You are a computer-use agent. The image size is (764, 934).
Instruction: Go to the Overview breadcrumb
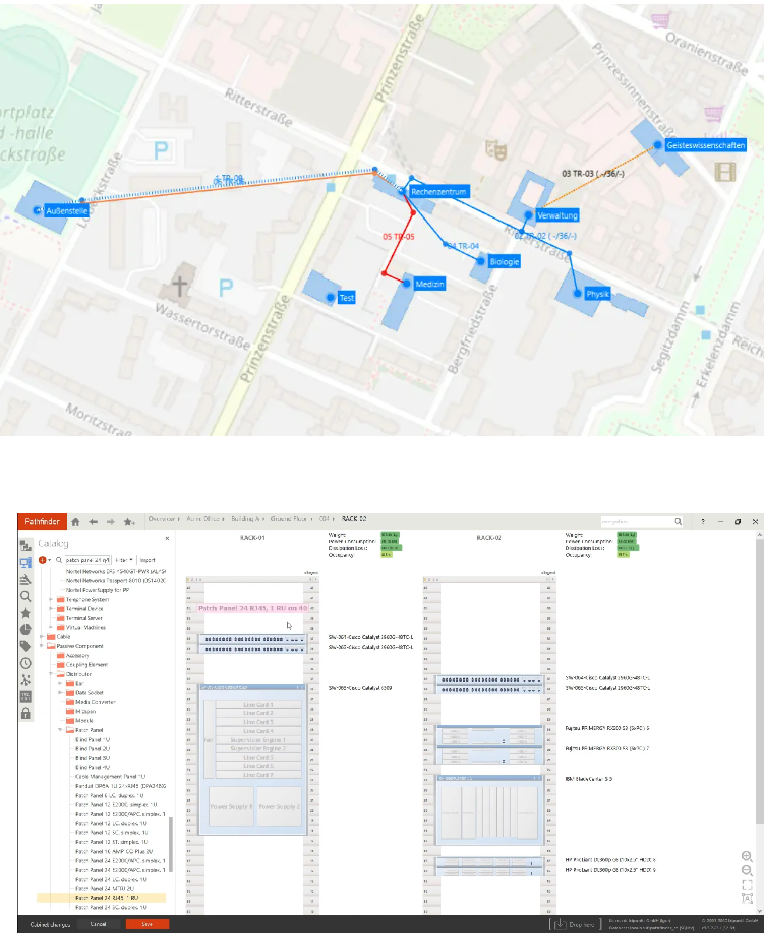coord(162,520)
